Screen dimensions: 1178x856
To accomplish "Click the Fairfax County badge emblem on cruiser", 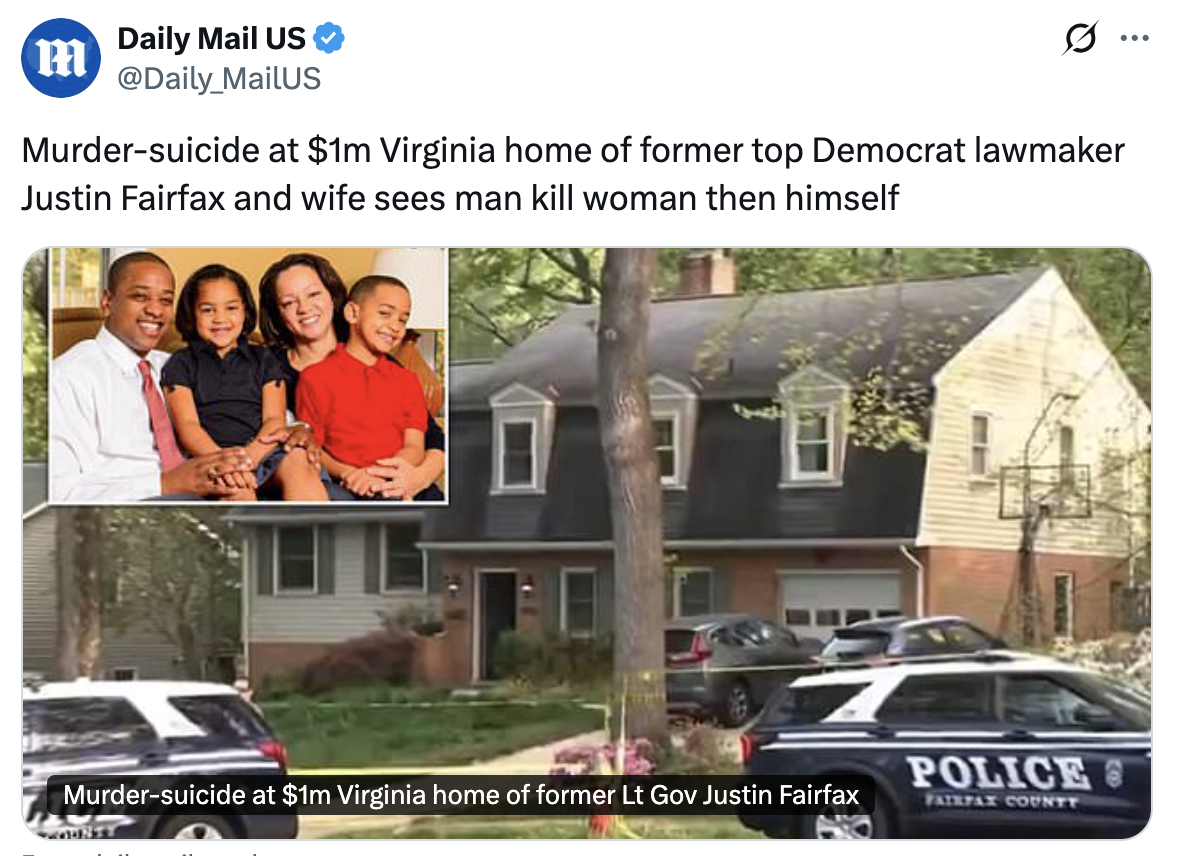I will pyautogui.click(x=1114, y=773).
